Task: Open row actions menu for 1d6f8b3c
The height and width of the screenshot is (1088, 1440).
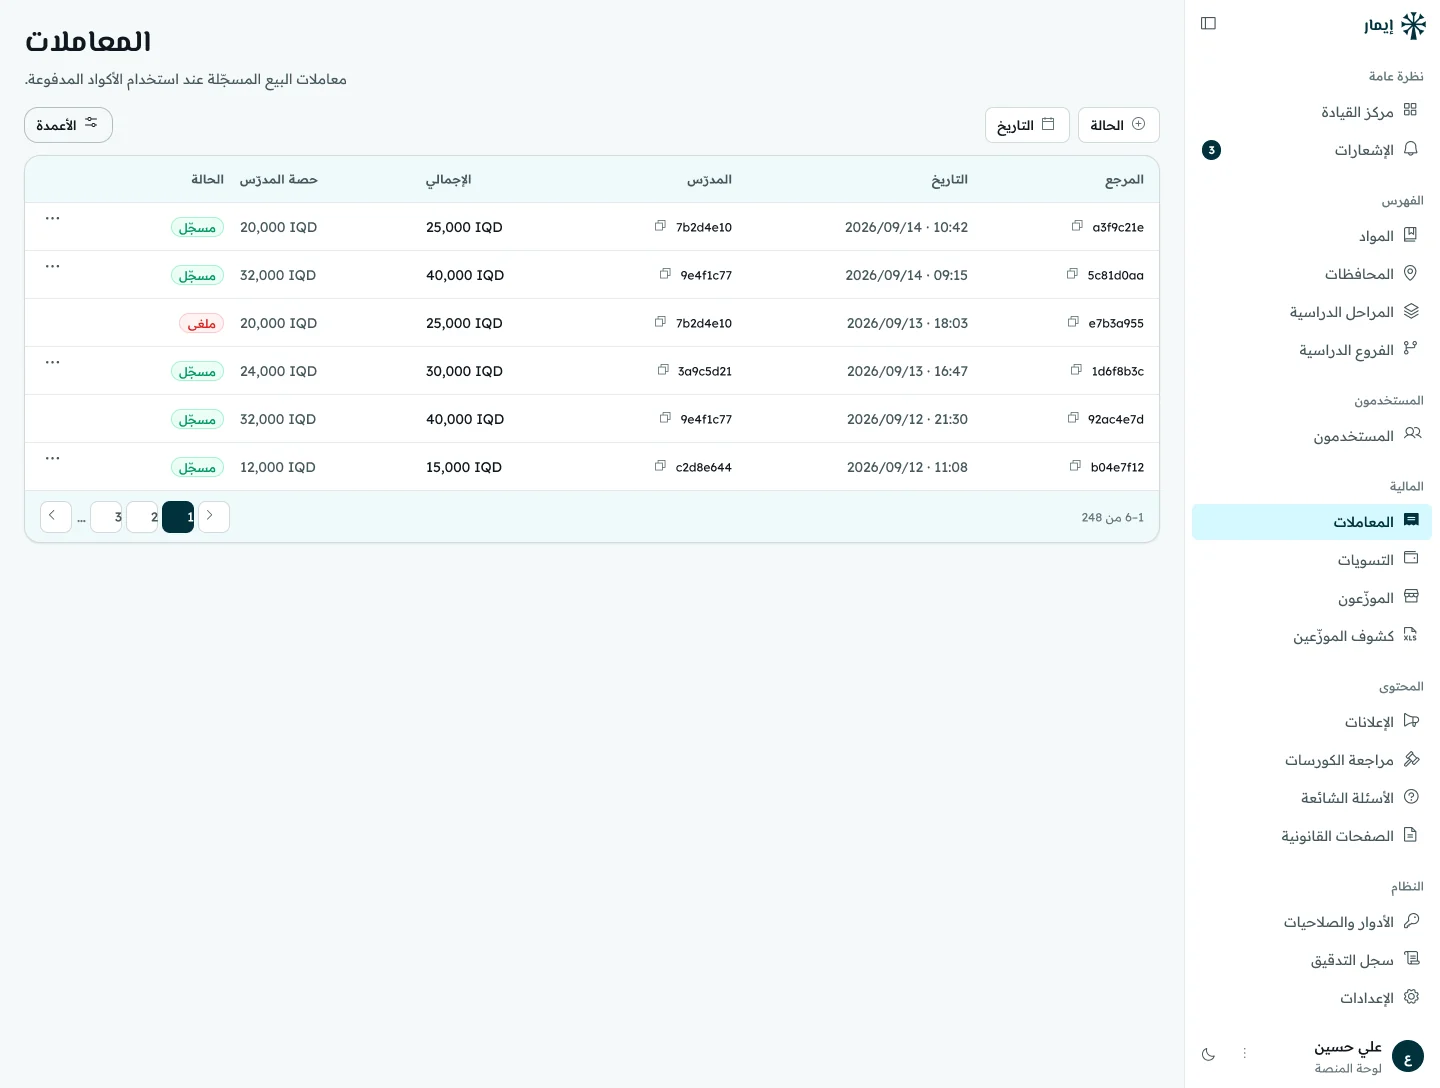Action: tap(53, 362)
